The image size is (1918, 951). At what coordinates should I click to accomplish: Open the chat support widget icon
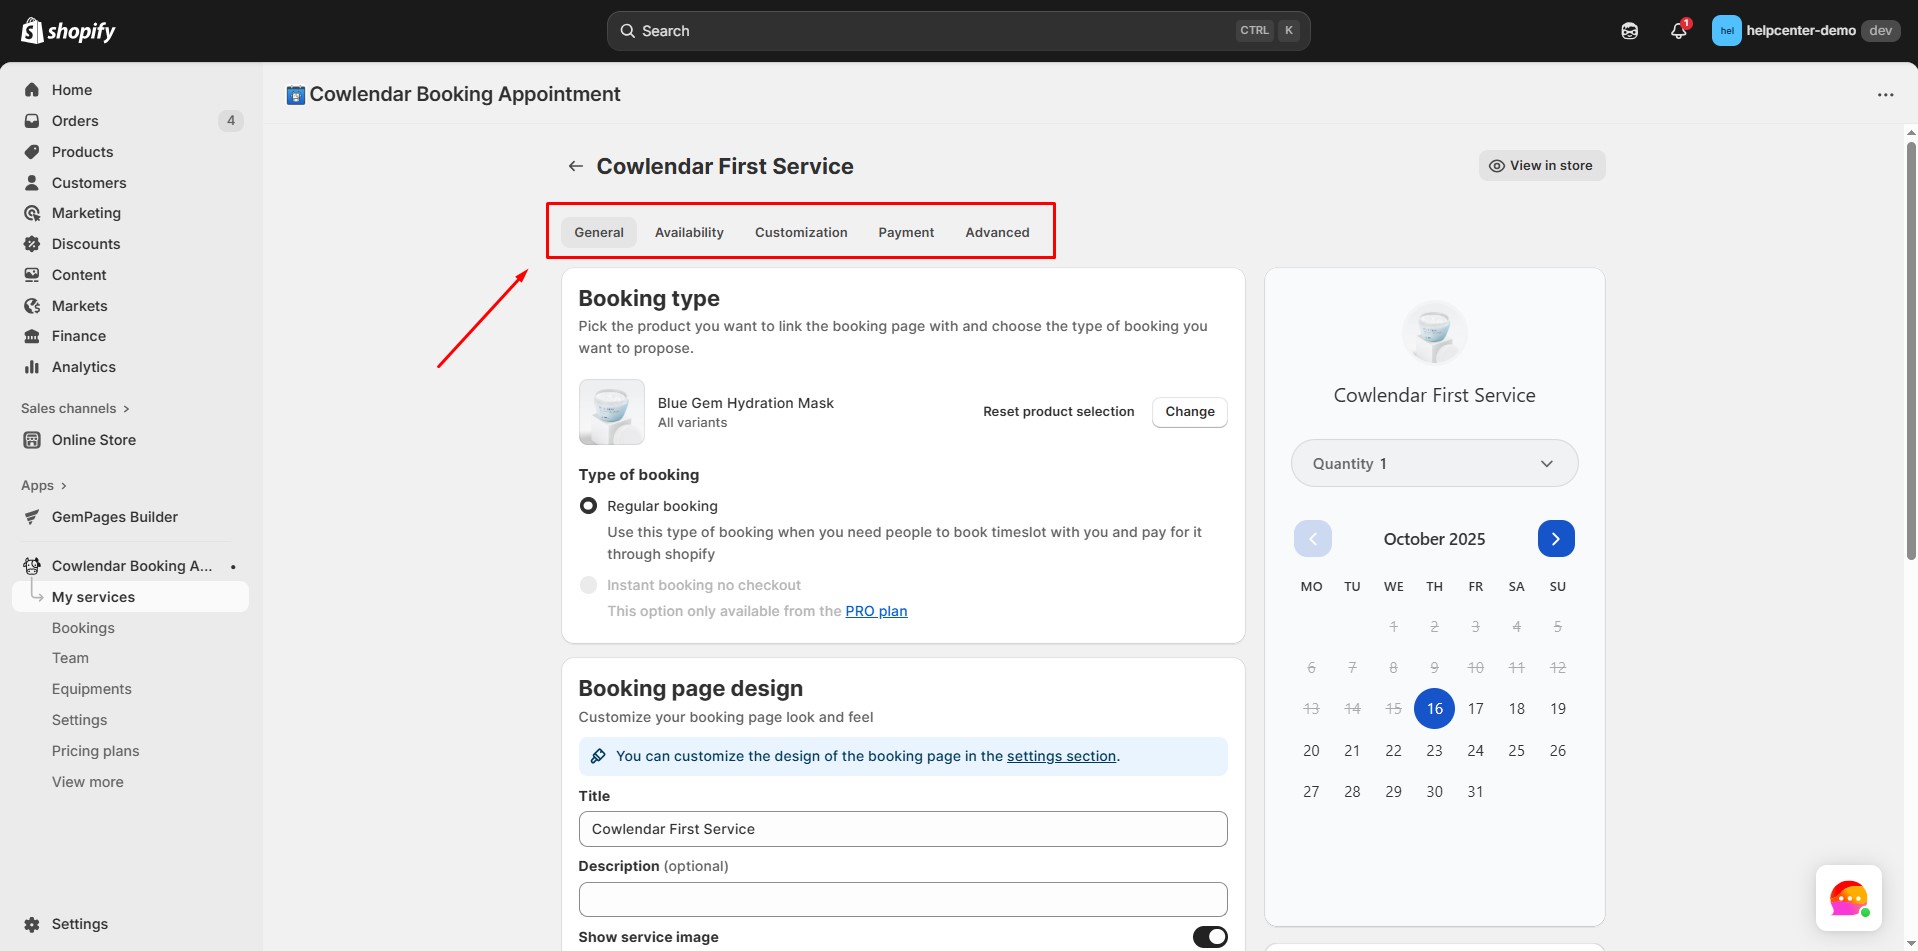tap(1848, 898)
